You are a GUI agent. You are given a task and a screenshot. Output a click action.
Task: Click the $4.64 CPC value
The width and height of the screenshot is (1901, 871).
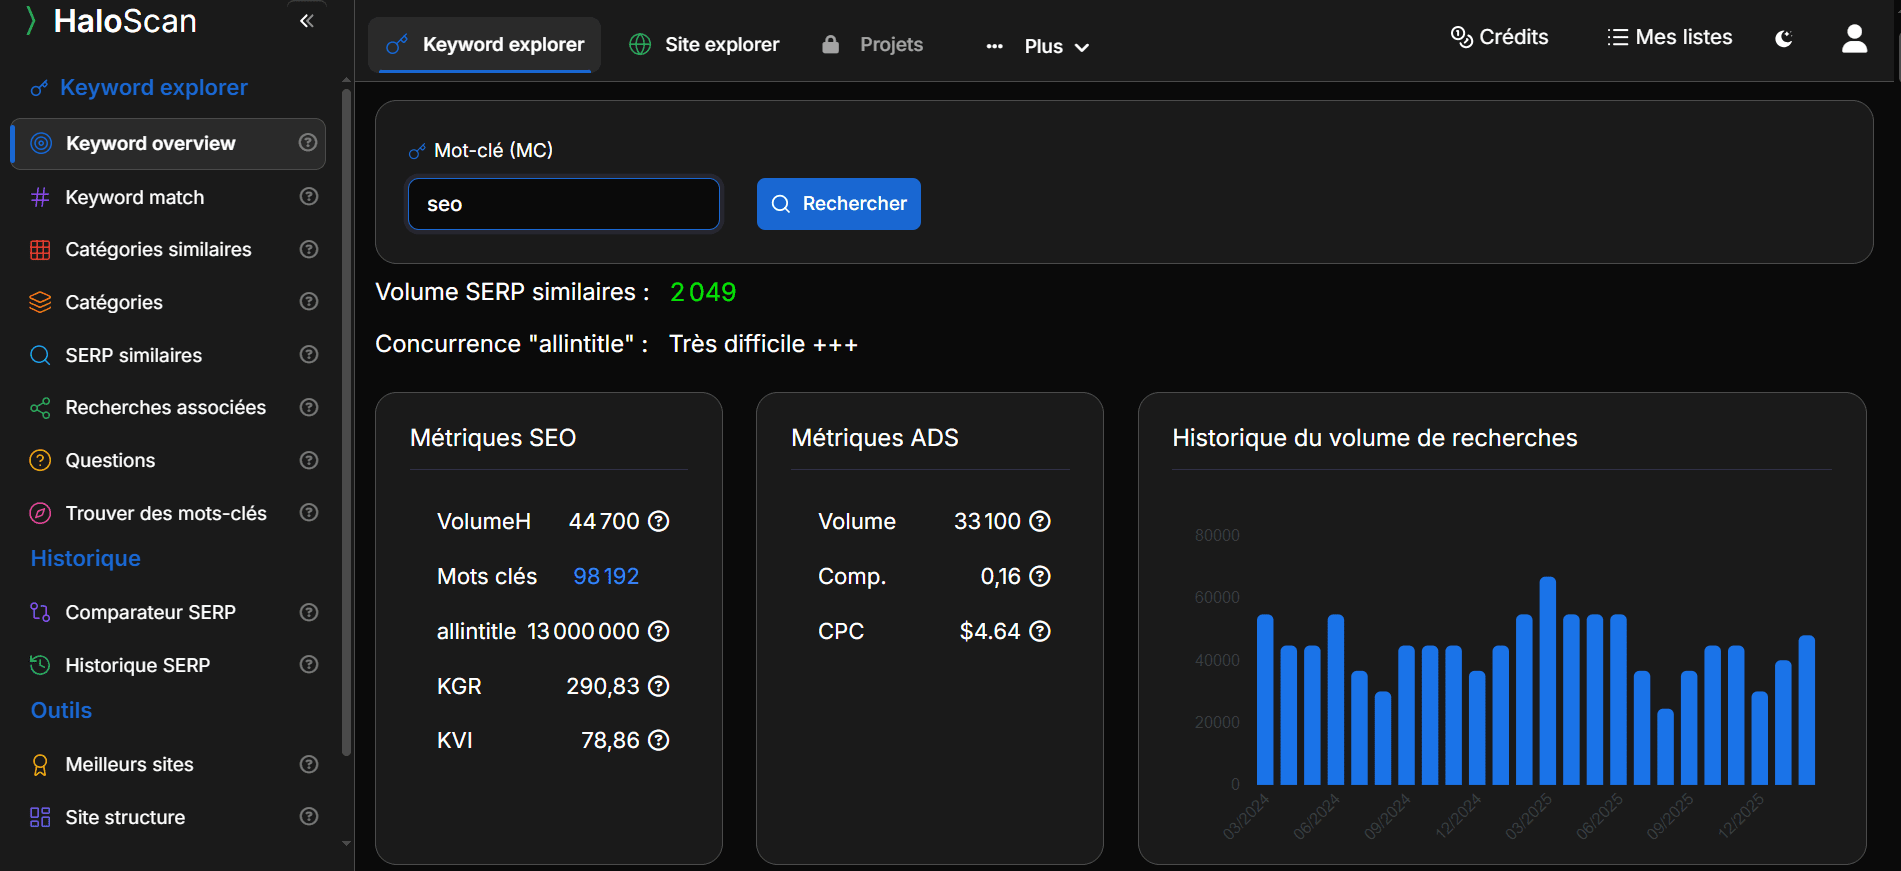tap(990, 631)
